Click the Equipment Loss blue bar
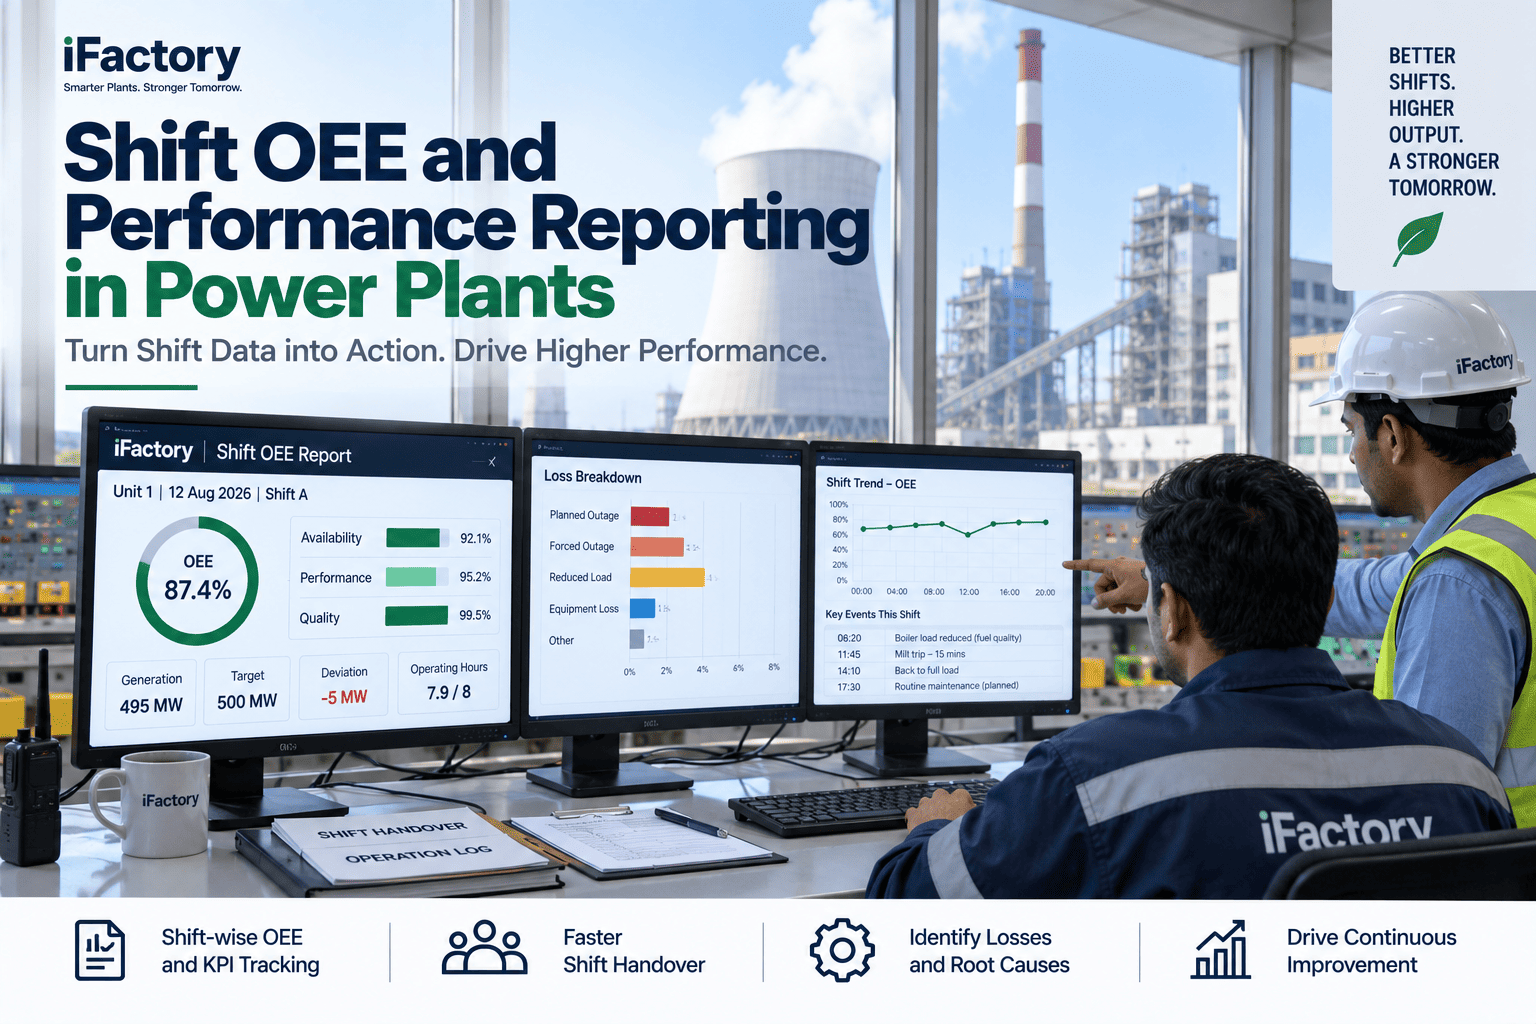Screen dimensions: 1536x1024 click(642, 608)
